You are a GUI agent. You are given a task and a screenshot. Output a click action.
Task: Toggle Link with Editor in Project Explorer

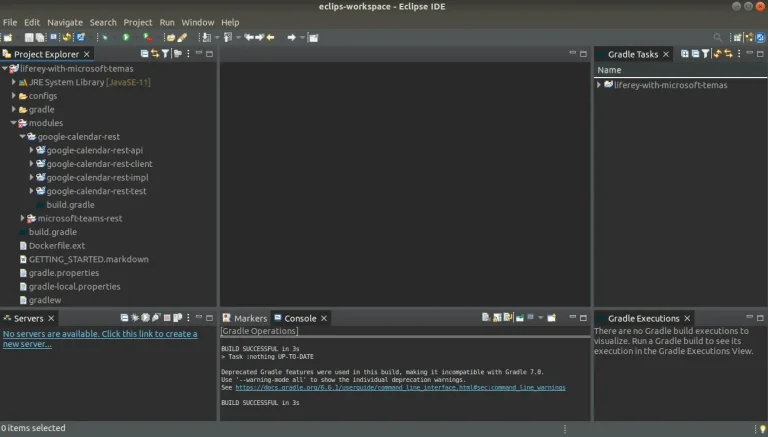(x=155, y=53)
